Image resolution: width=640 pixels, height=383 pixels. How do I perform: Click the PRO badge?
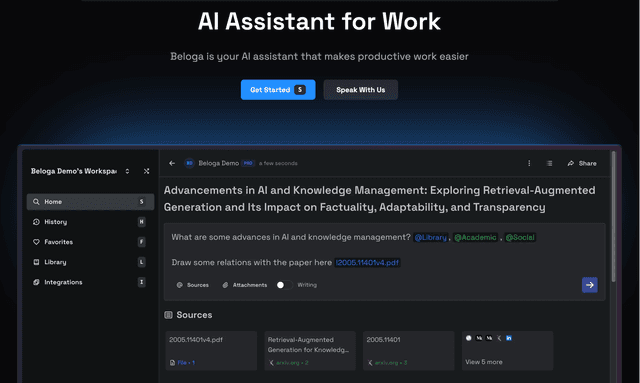click(x=248, y=163)
